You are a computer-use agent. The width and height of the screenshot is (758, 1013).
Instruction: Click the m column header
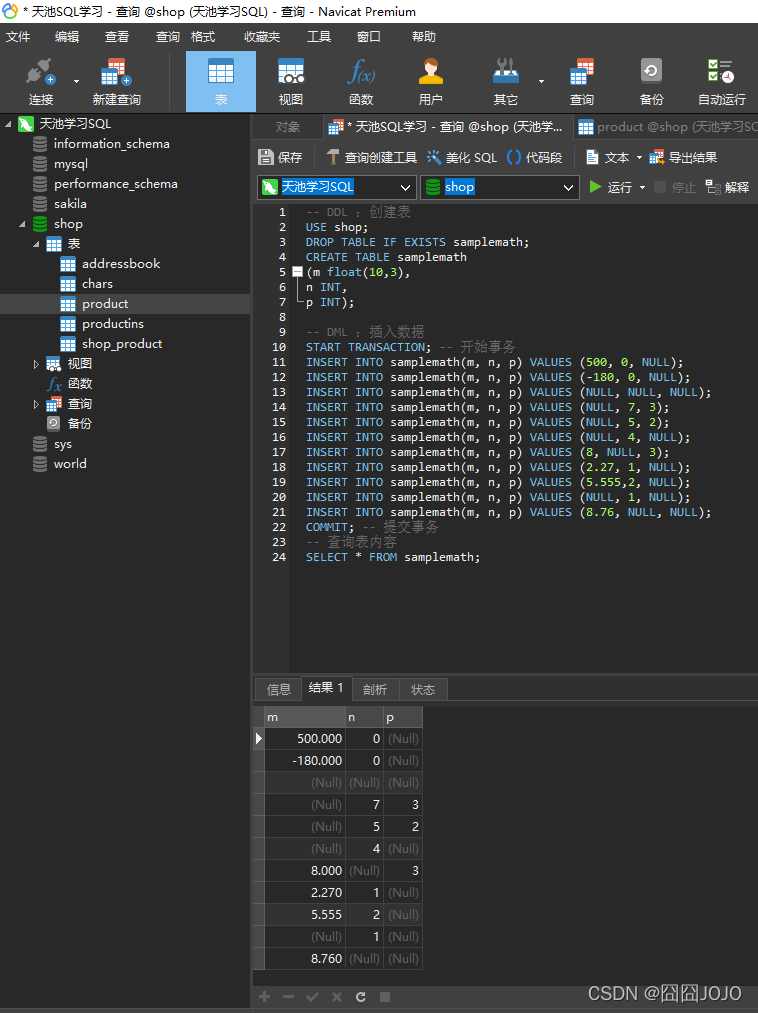click(x=305, y=717)
